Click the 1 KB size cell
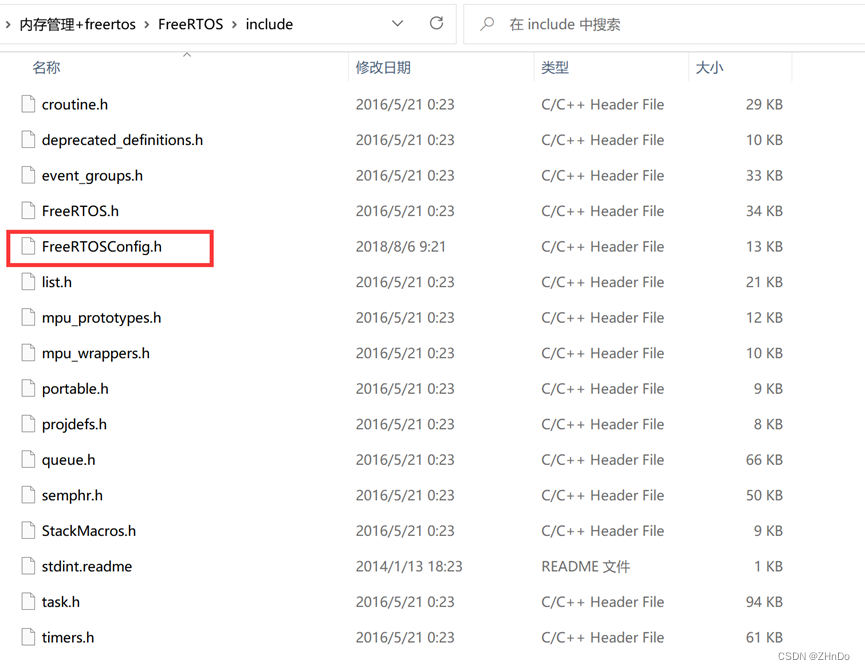Viewport: 865px width, 670px height. pyautogui.click(x=768, y=566)
